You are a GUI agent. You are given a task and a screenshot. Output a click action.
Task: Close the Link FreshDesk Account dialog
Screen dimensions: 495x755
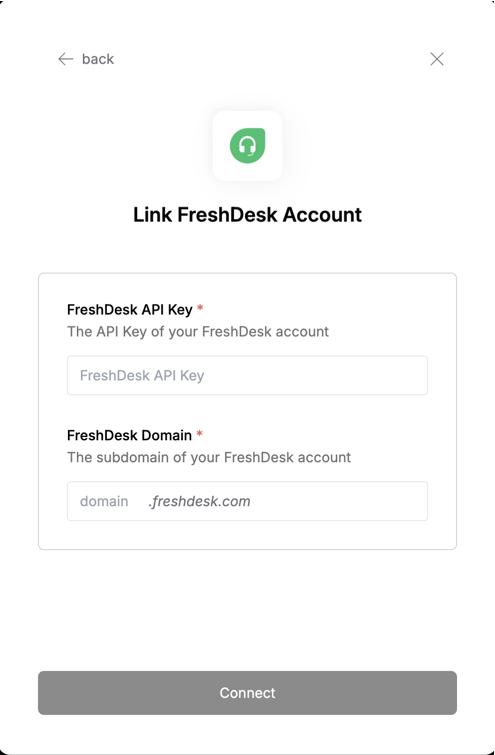point(437,59)
